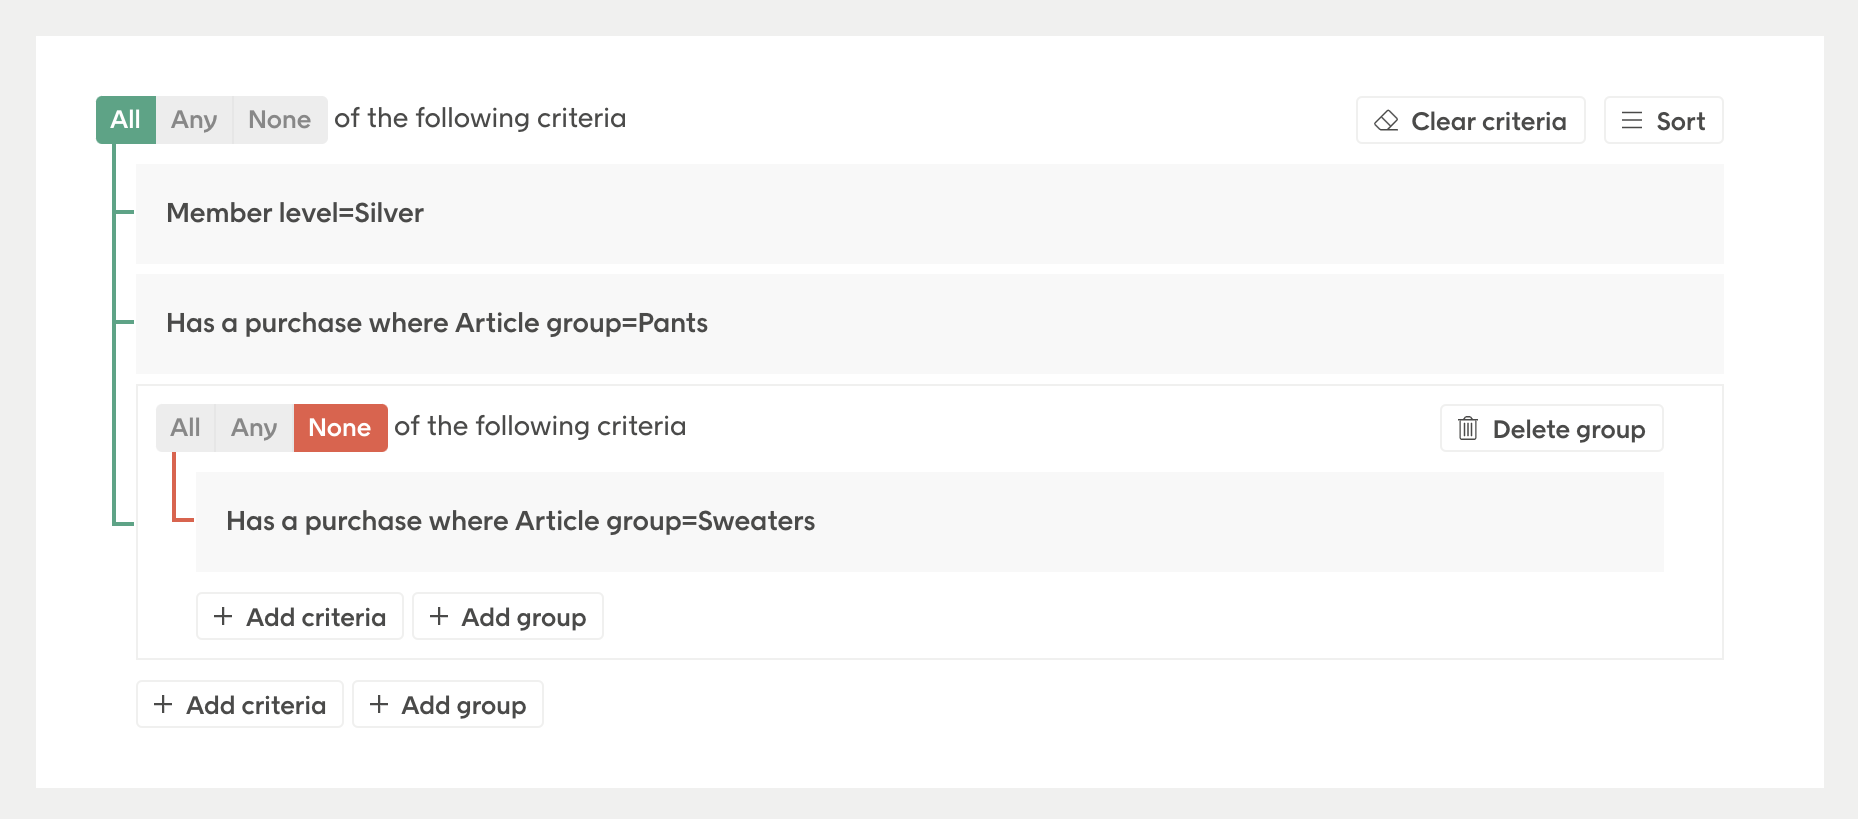The width and height of the screenshot is (1858, 819).
Task: Set nested group condition to Any
Action: tap(254, 428)
